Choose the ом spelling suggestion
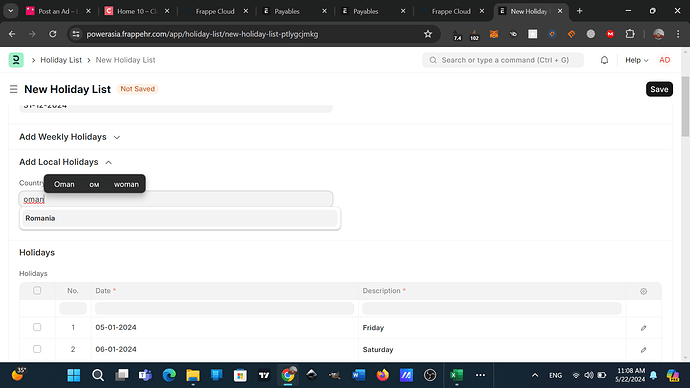This screenshot has width=690, height=388. click(94, 184)
